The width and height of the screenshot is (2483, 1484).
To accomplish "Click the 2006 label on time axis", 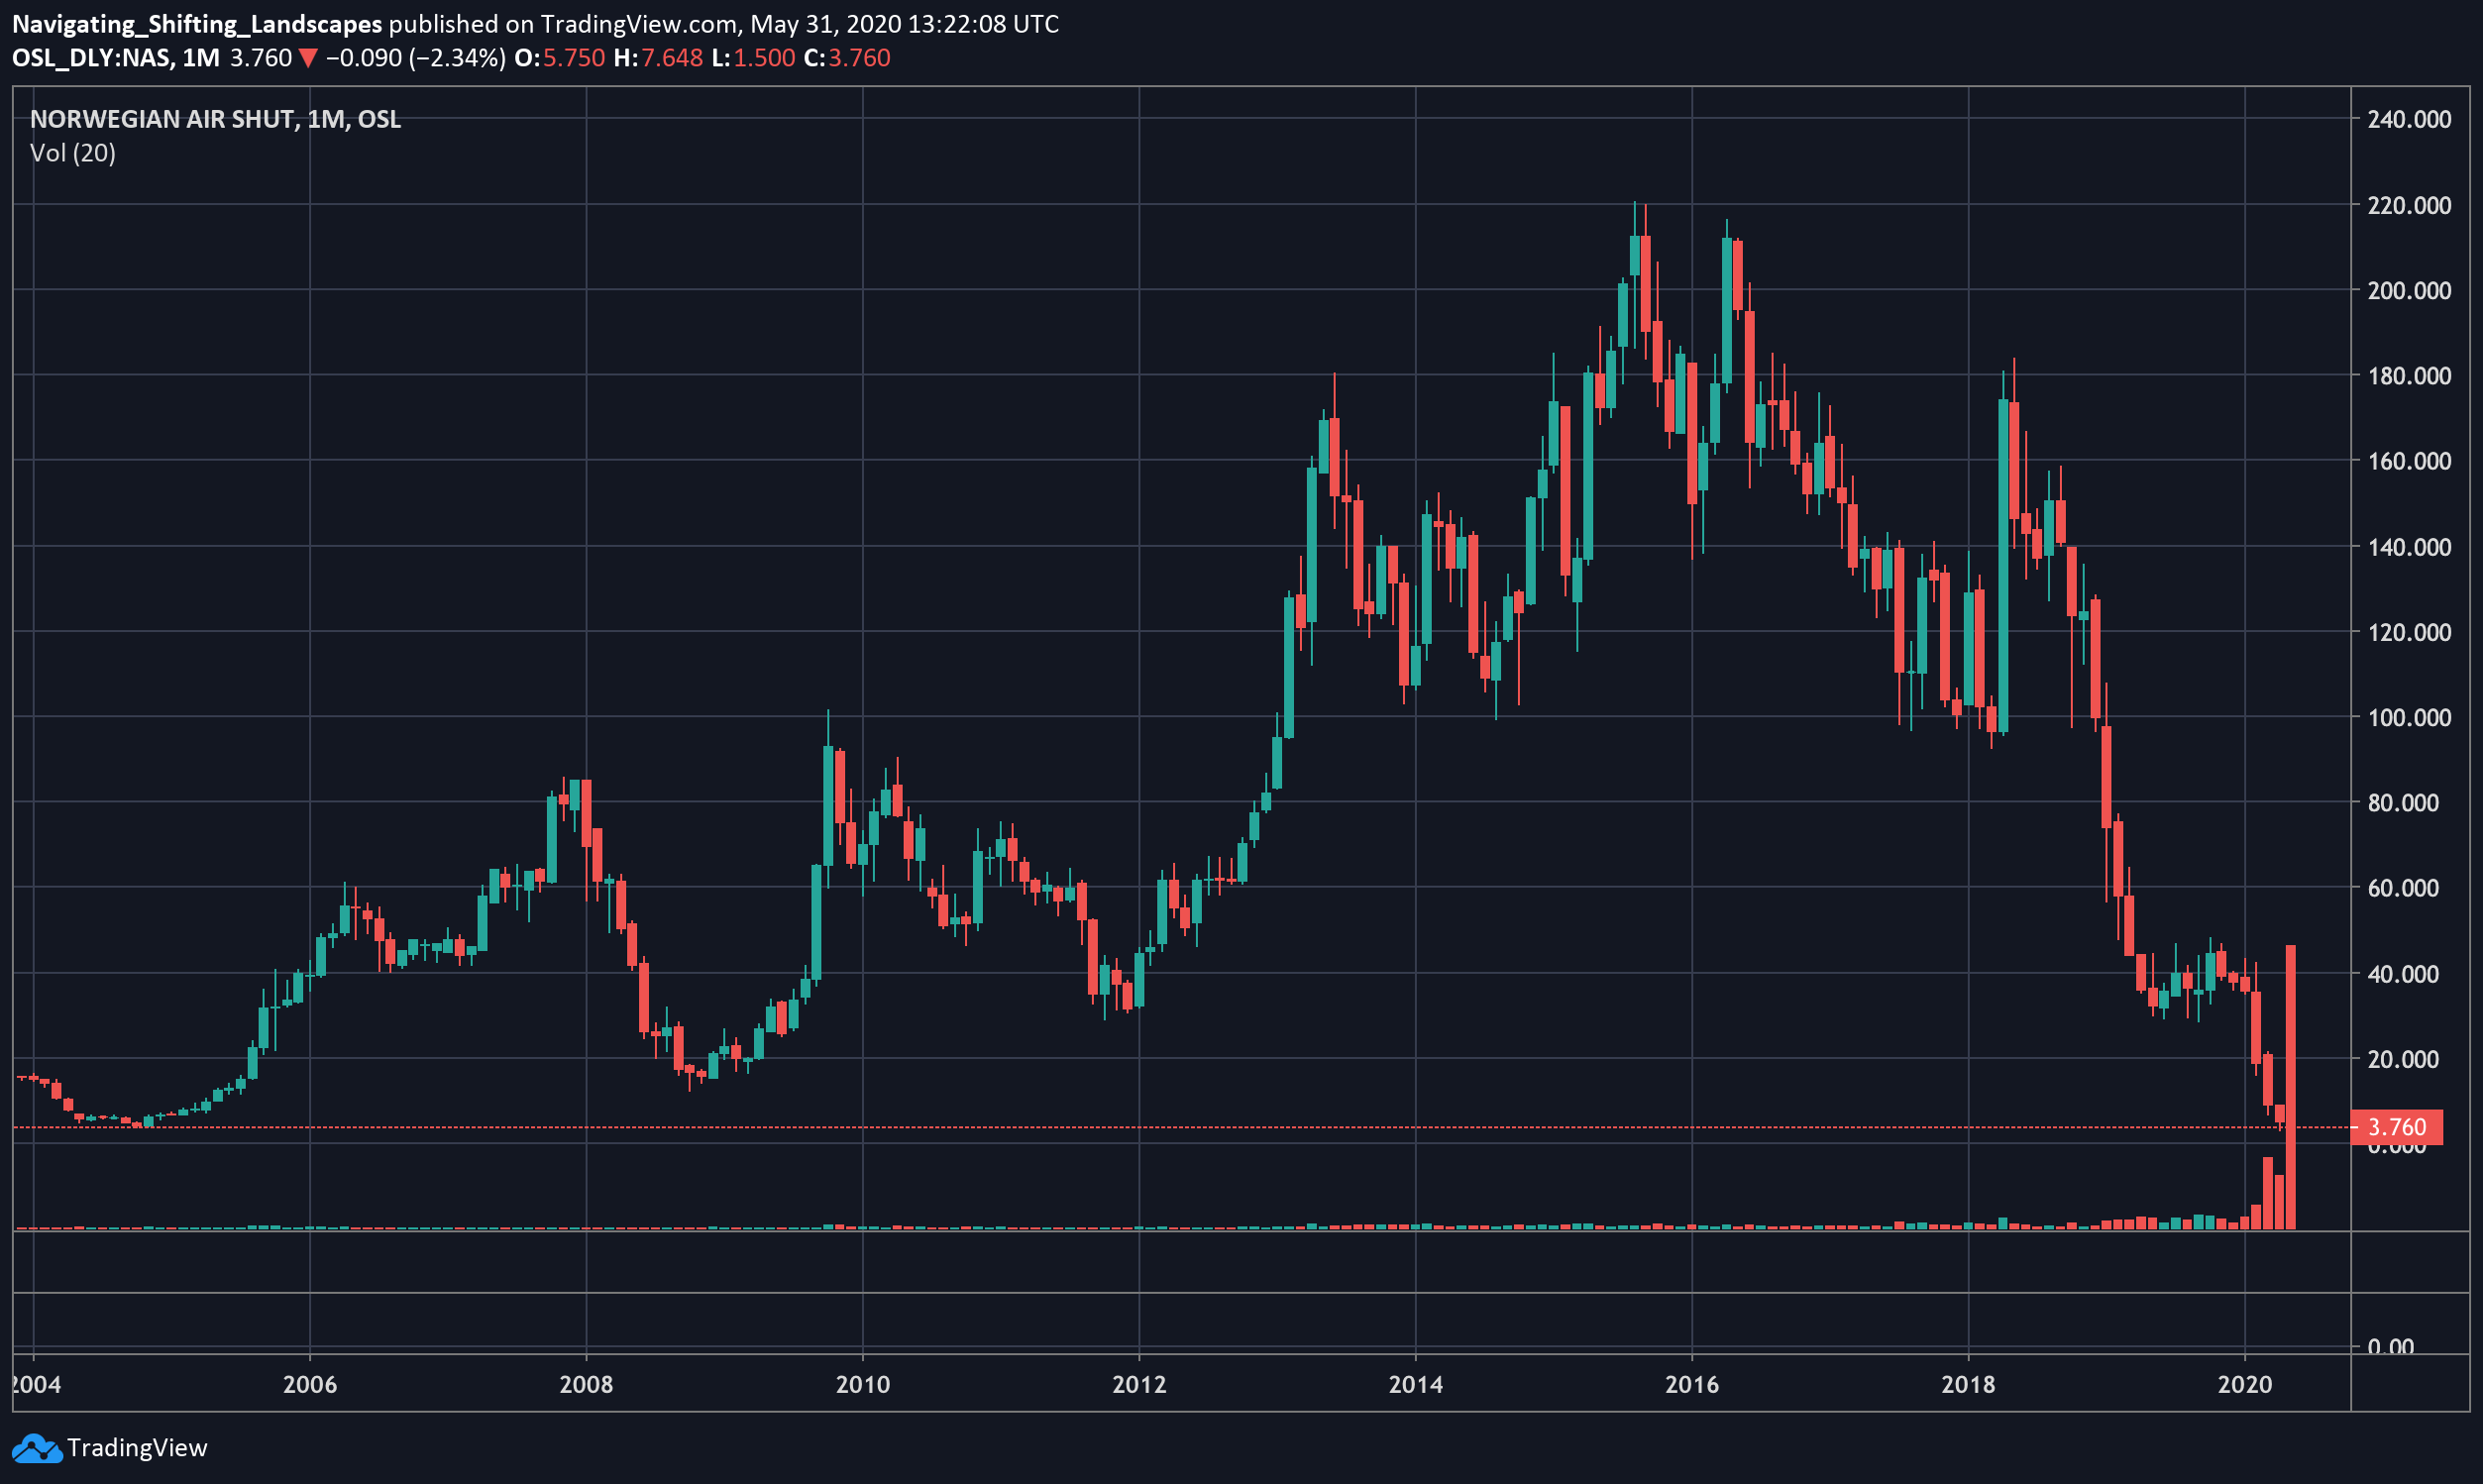I will 310,1385.
